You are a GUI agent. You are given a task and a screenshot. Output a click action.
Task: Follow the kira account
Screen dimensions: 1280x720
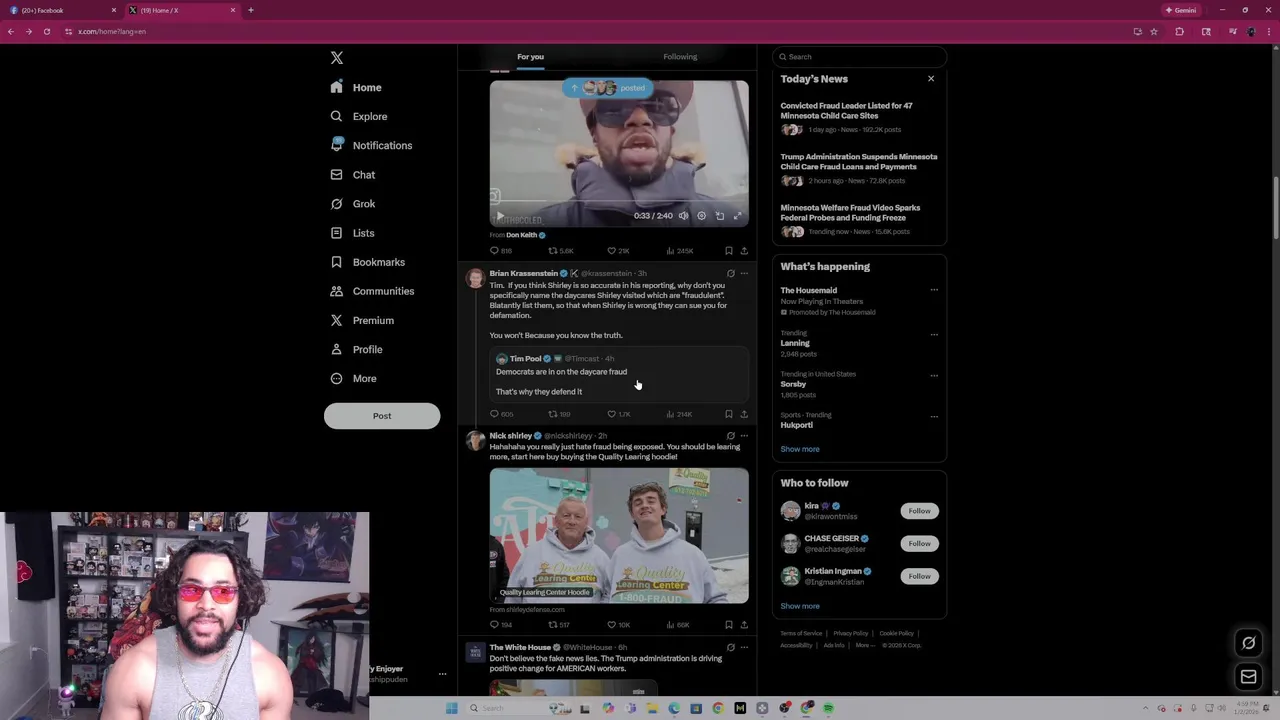919,511
